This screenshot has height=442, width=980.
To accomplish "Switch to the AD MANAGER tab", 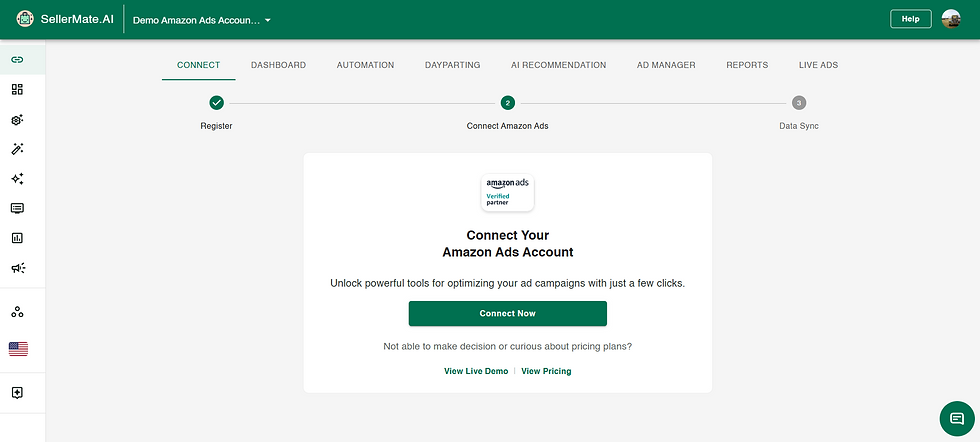I will 666,65.
